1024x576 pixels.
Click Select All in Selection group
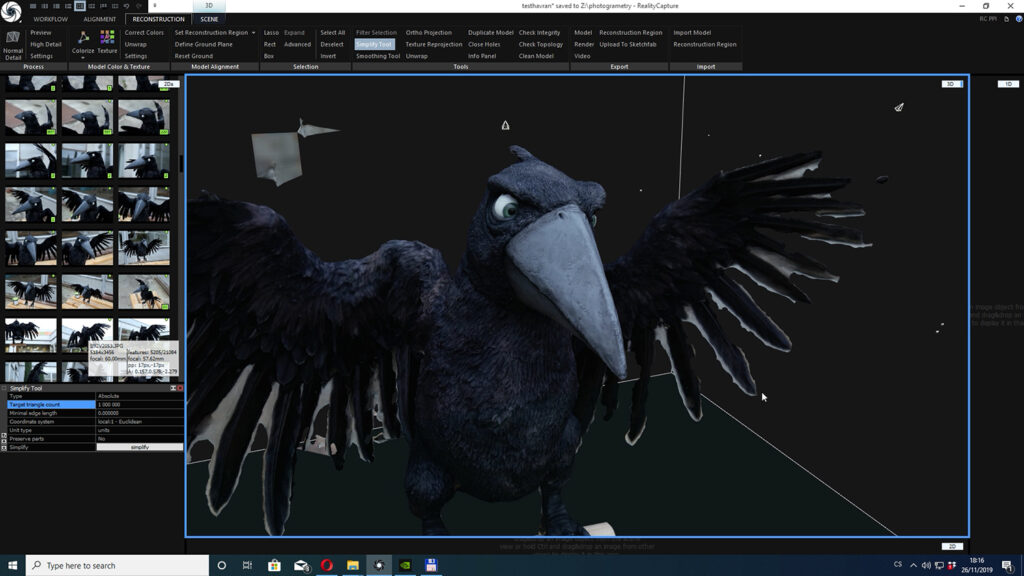[x=332, y=33]
